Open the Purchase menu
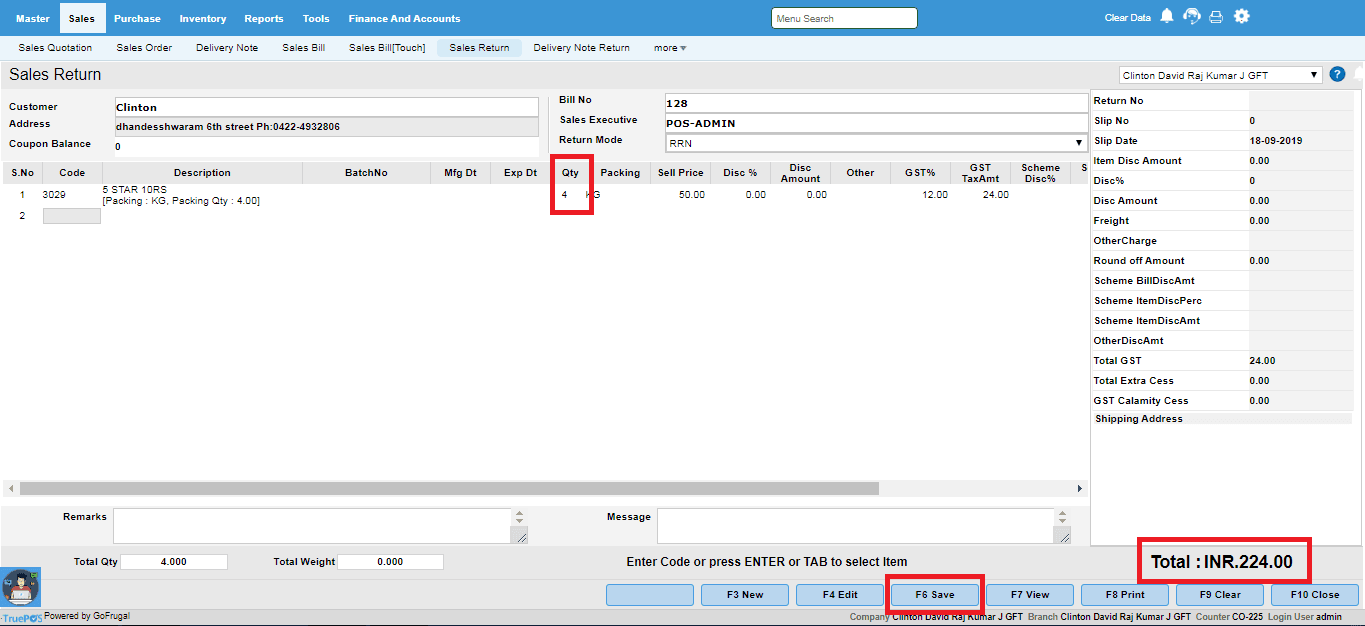This screenshot has height=626, width=1365. tap(137, 18)
